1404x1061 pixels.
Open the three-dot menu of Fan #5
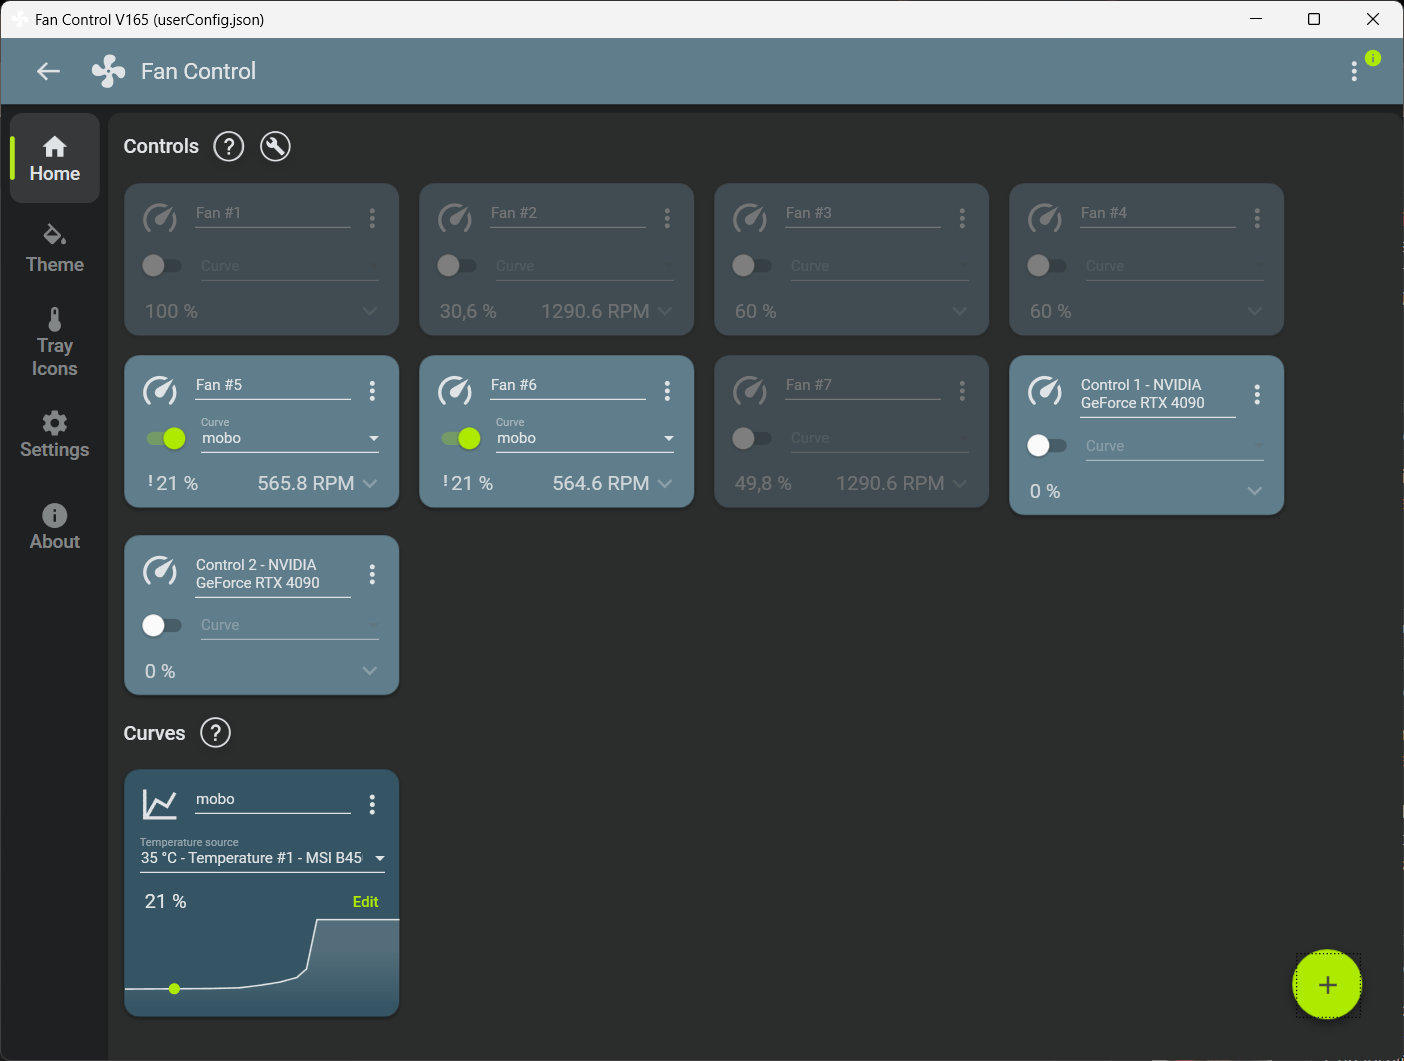coord(372,390)
